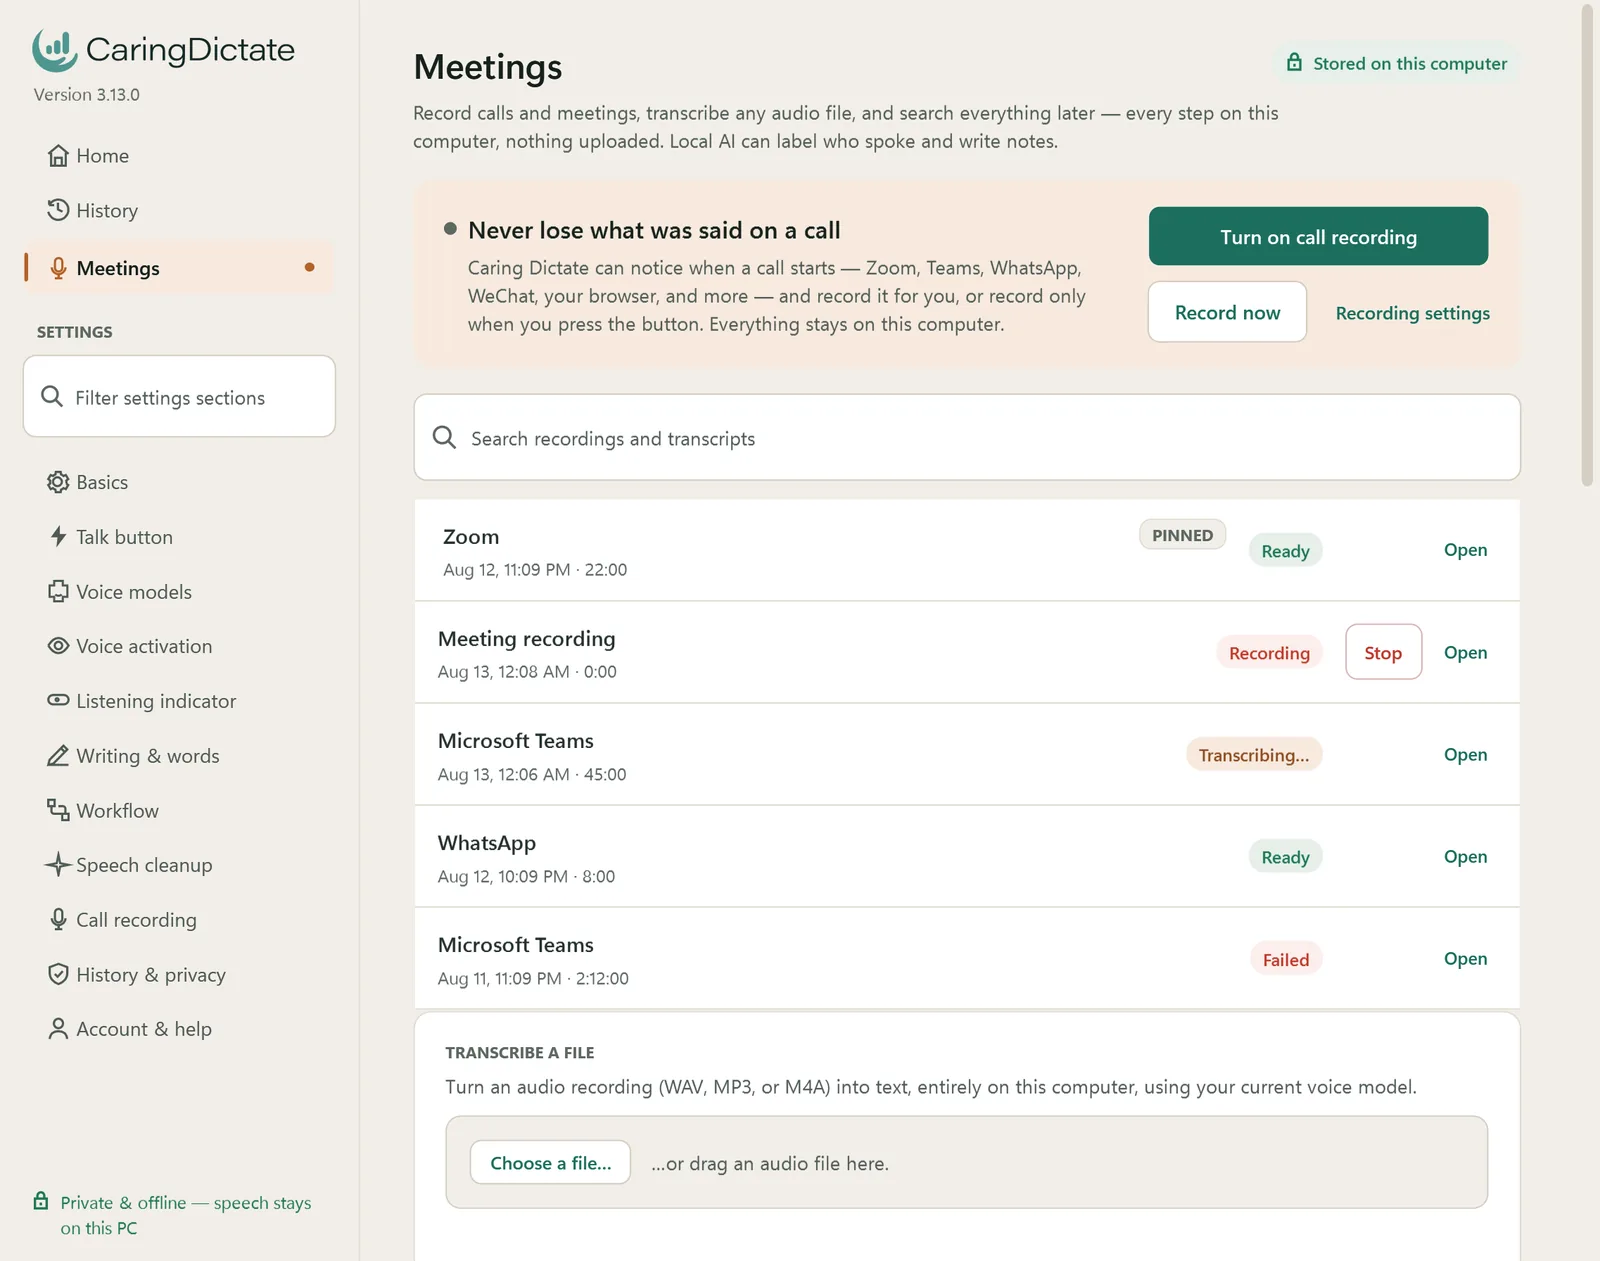This screenshot has width=1600, height=1261.
Task: Open the Zoom recording
Action: tap(1465, 549)
